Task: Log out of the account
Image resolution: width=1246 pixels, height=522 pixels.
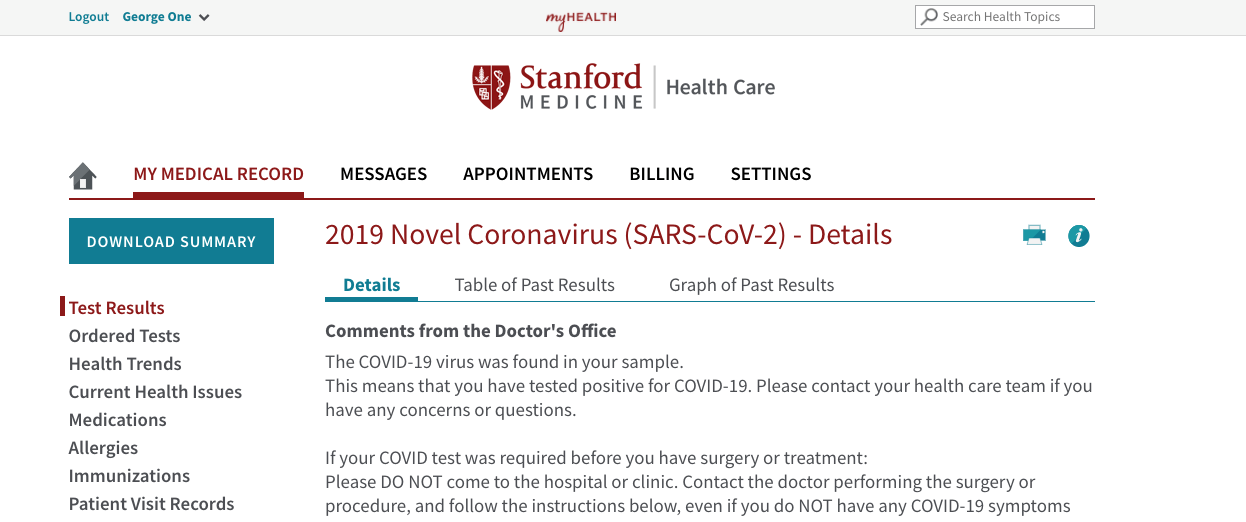Action: (89, 17)
